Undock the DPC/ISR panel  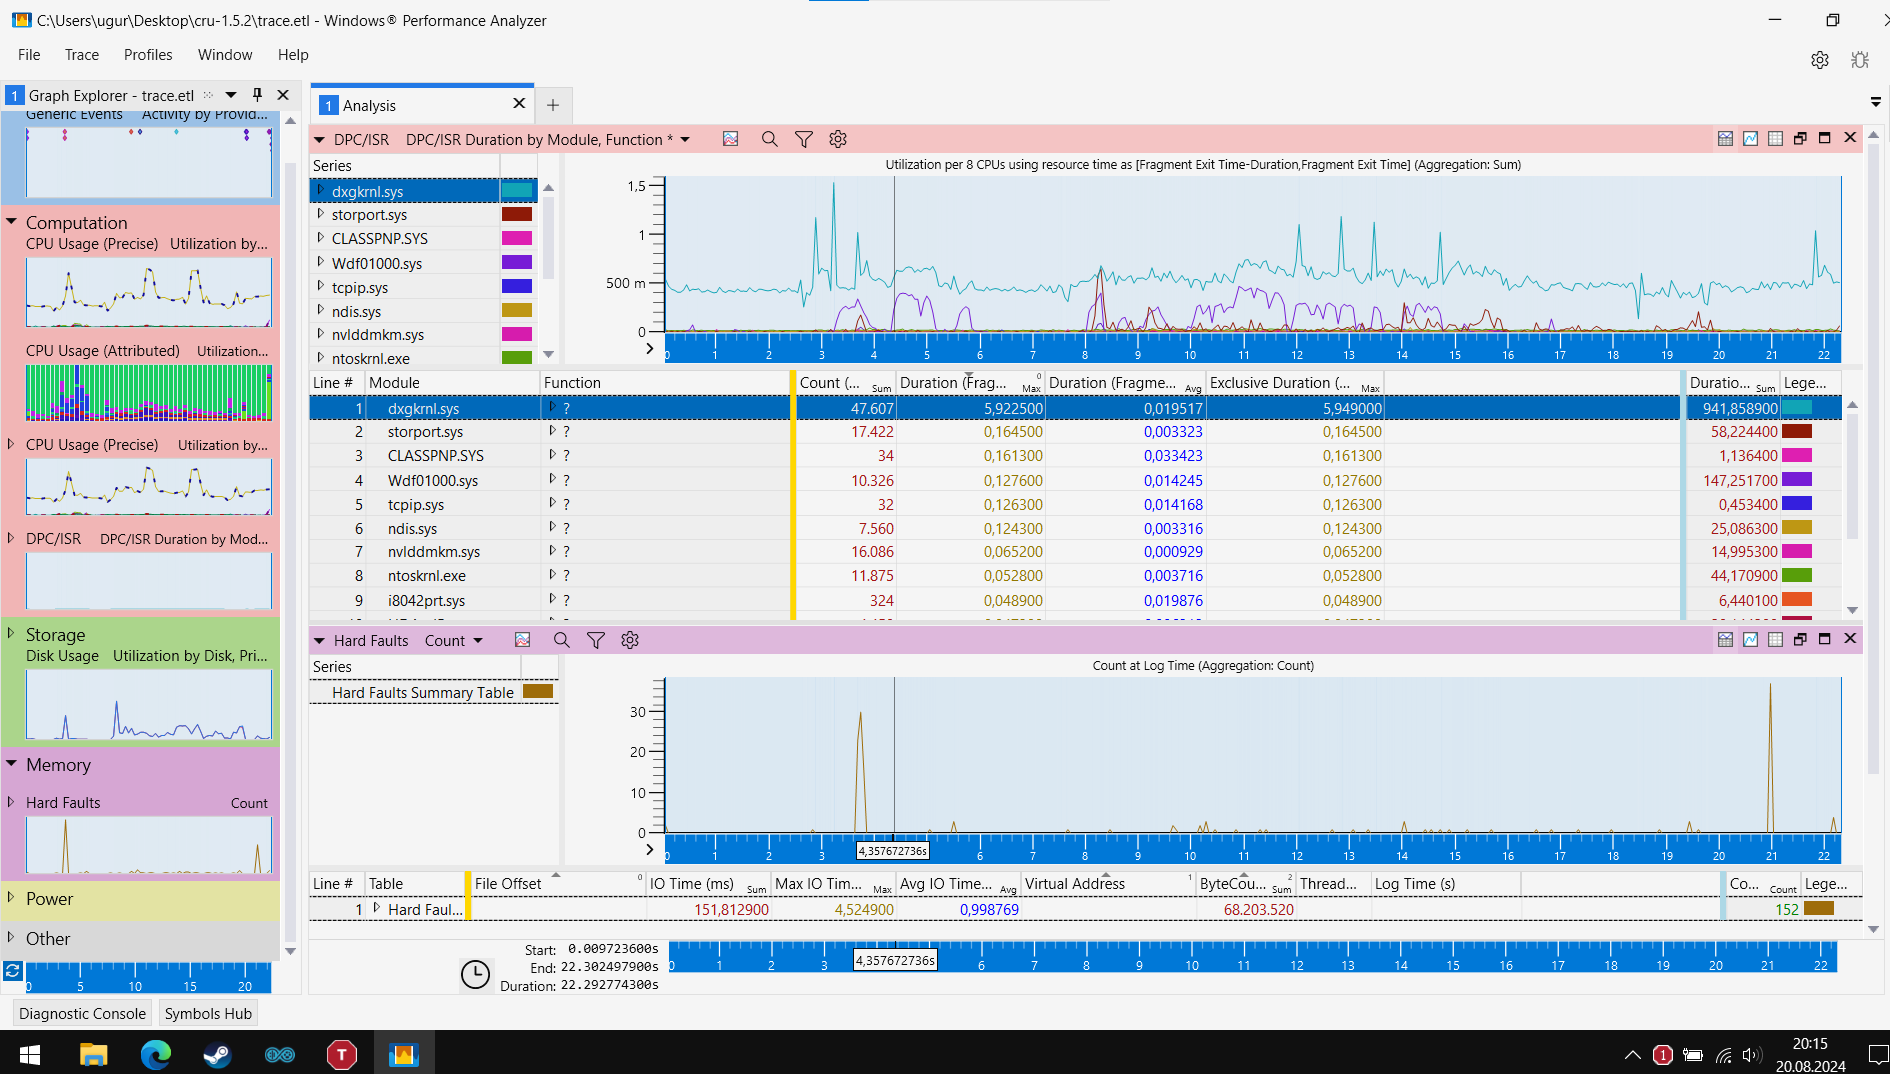click(1800, 138)
